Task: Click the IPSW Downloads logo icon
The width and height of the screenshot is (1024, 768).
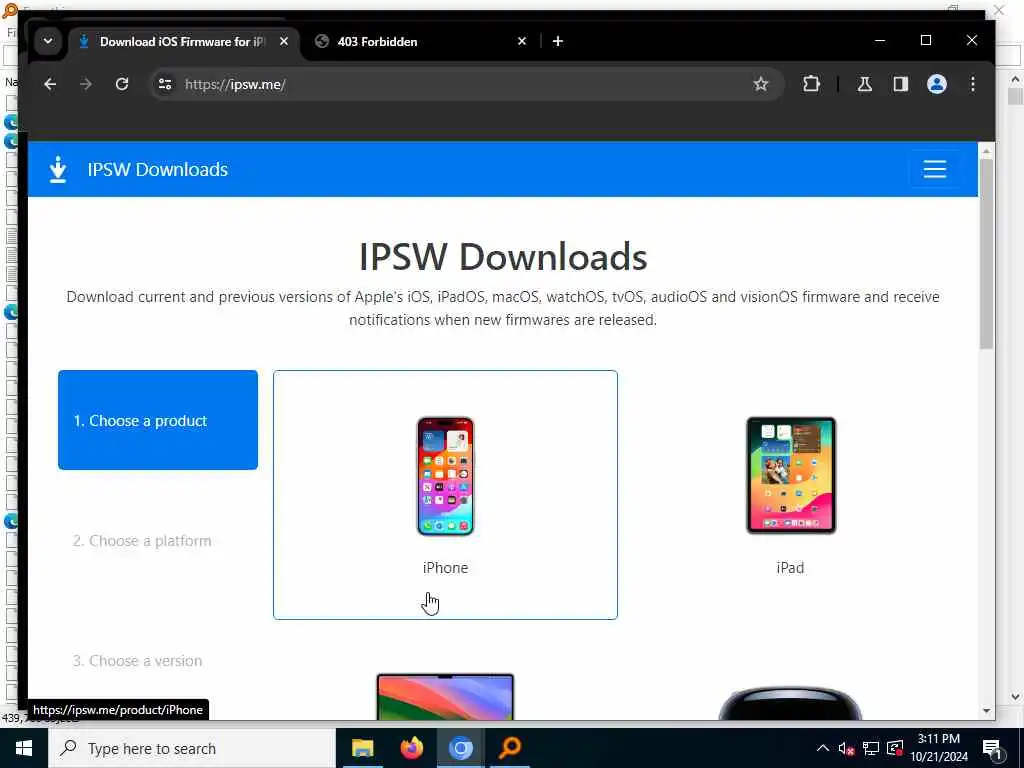Action: coord(58,169)
